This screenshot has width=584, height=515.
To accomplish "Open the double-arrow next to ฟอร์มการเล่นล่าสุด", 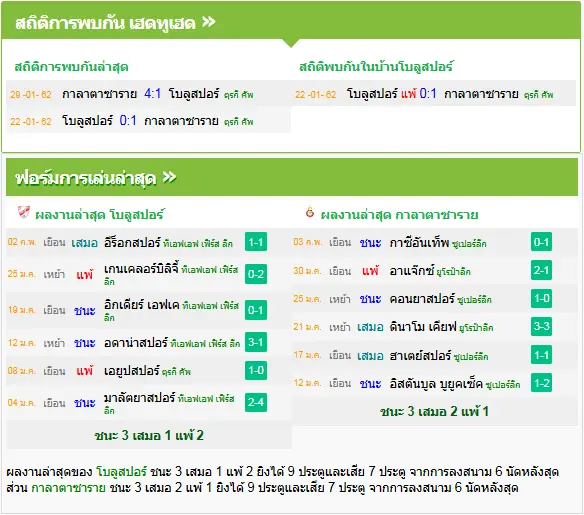I will point(169,177).
